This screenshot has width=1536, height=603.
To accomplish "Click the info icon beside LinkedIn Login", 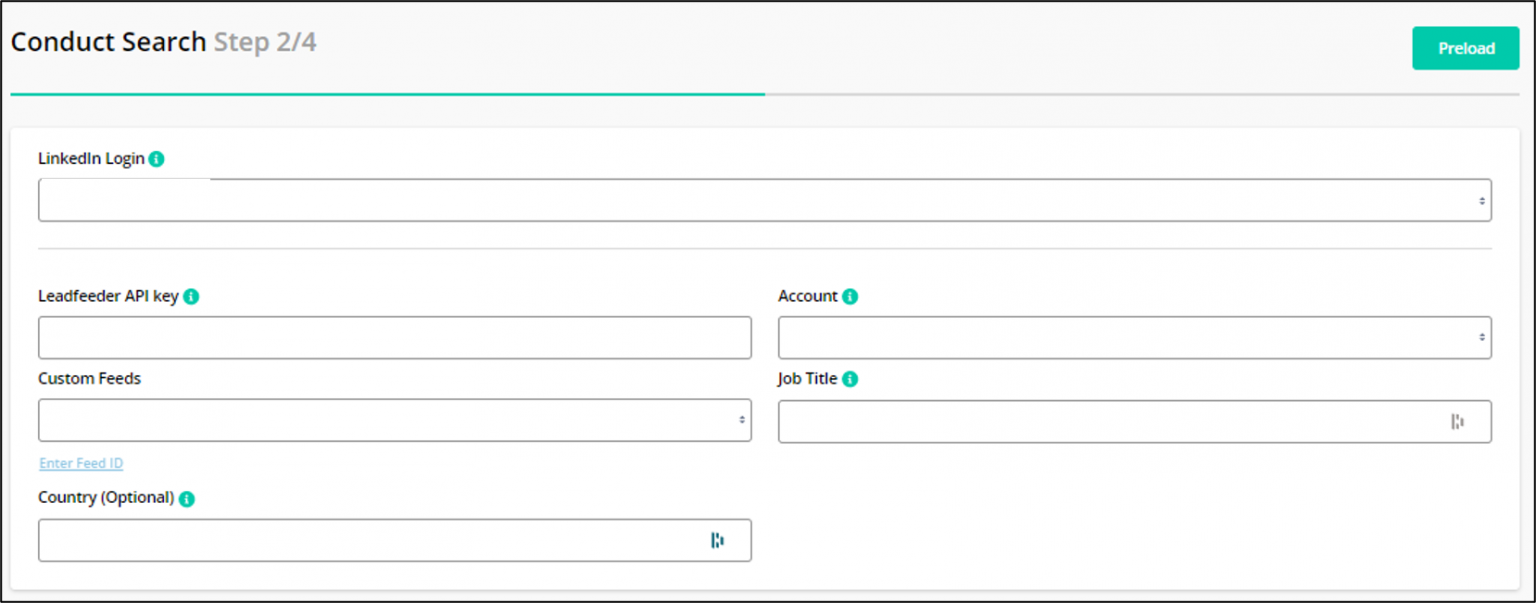I will [x=158, y=158].
